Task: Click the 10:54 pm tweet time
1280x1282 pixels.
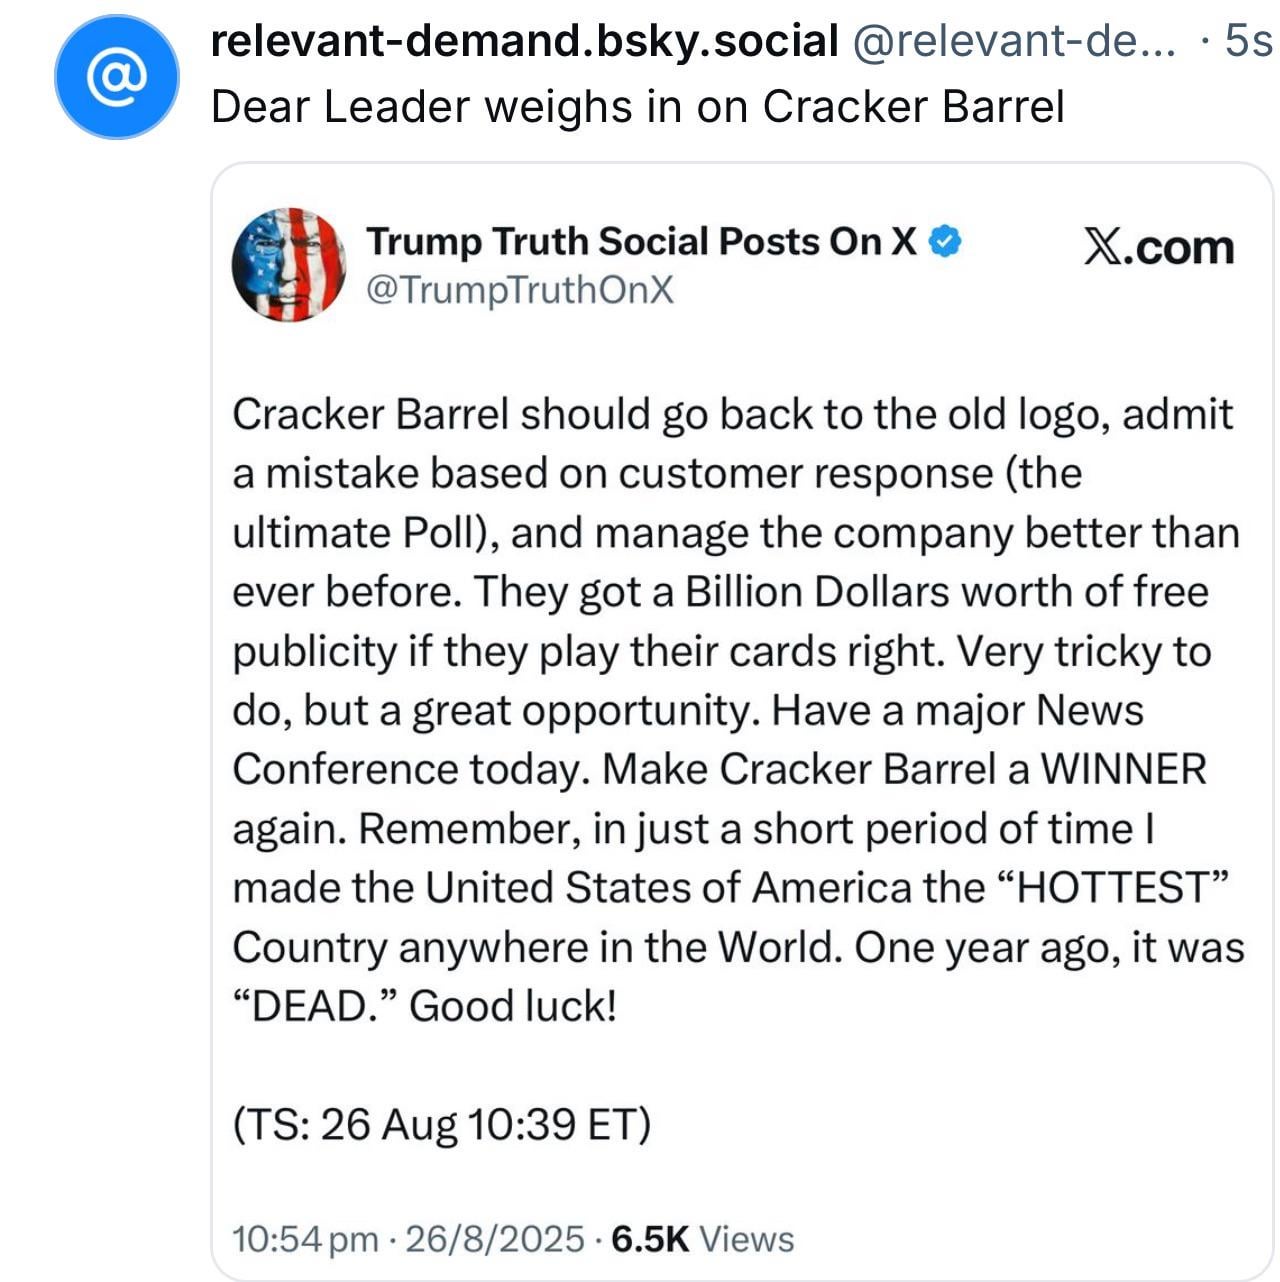Action: [305, 1239]
